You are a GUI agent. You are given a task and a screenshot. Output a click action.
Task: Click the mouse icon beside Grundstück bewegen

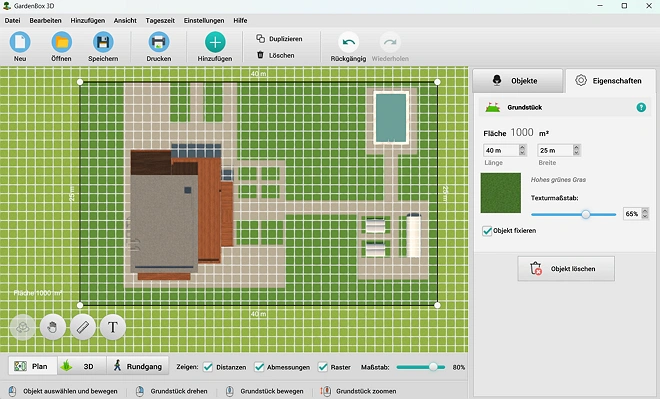click(229, 391)
